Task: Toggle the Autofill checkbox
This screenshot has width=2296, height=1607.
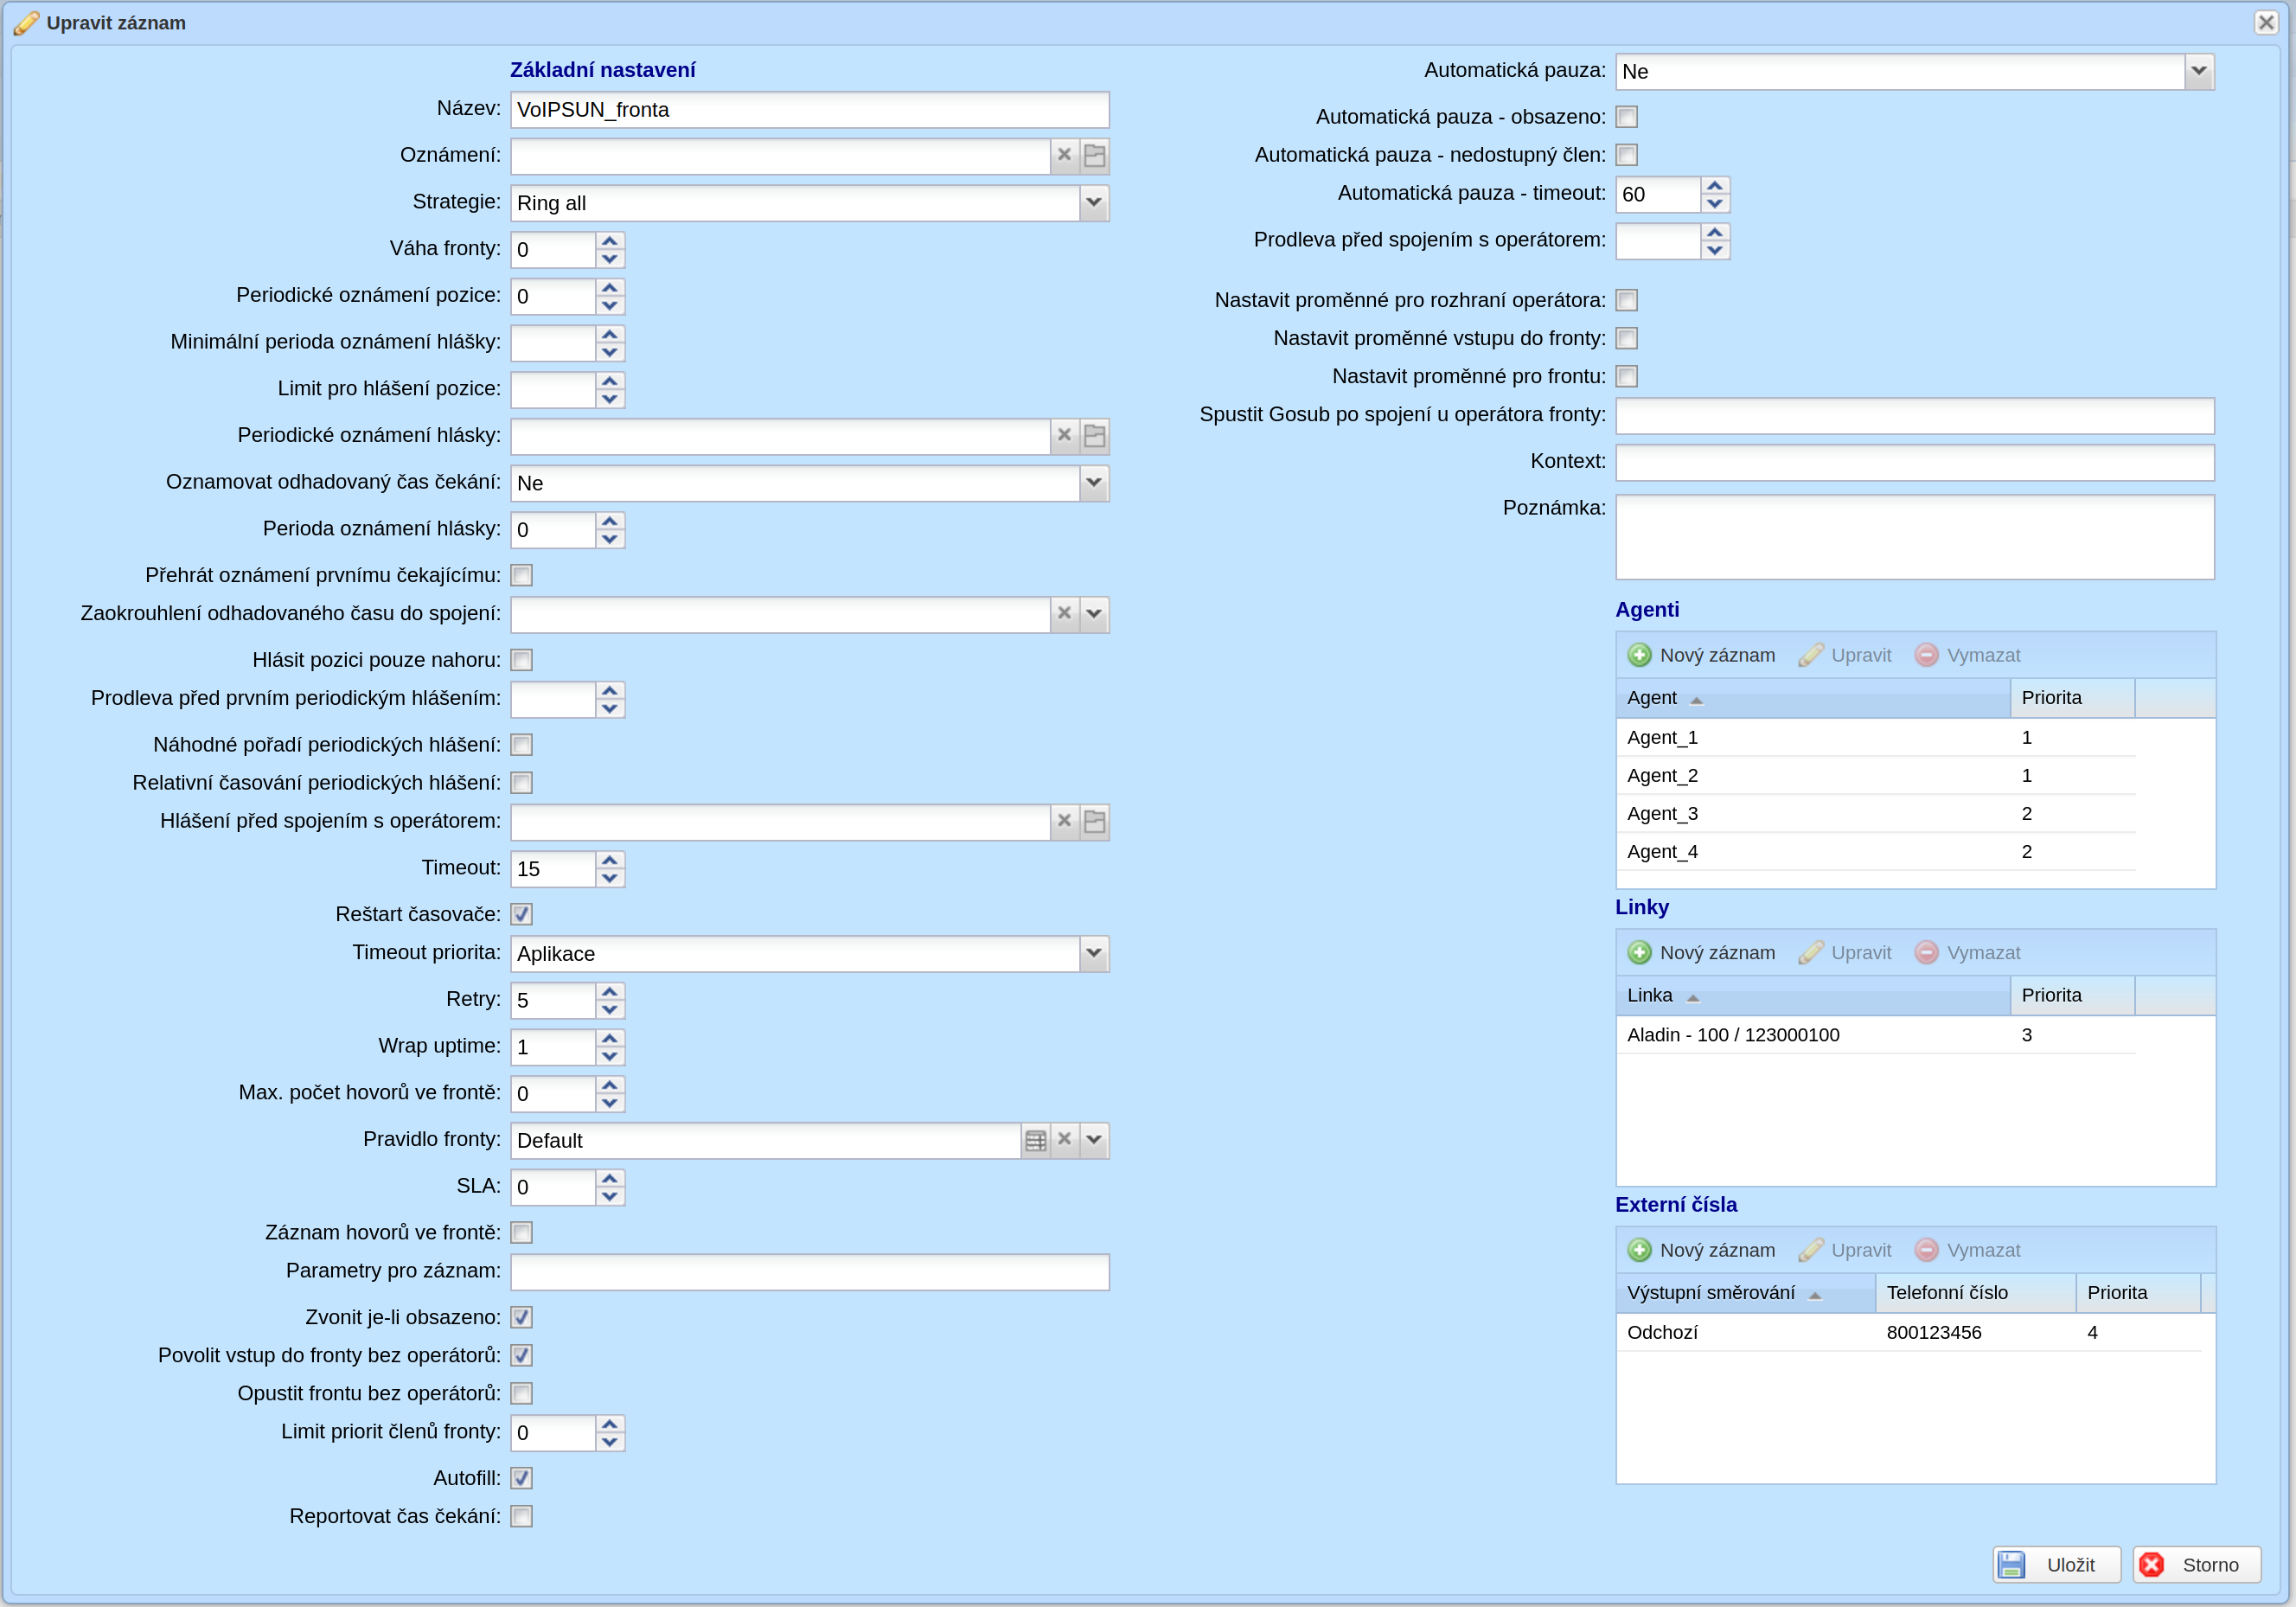Action: (522, 1478)
